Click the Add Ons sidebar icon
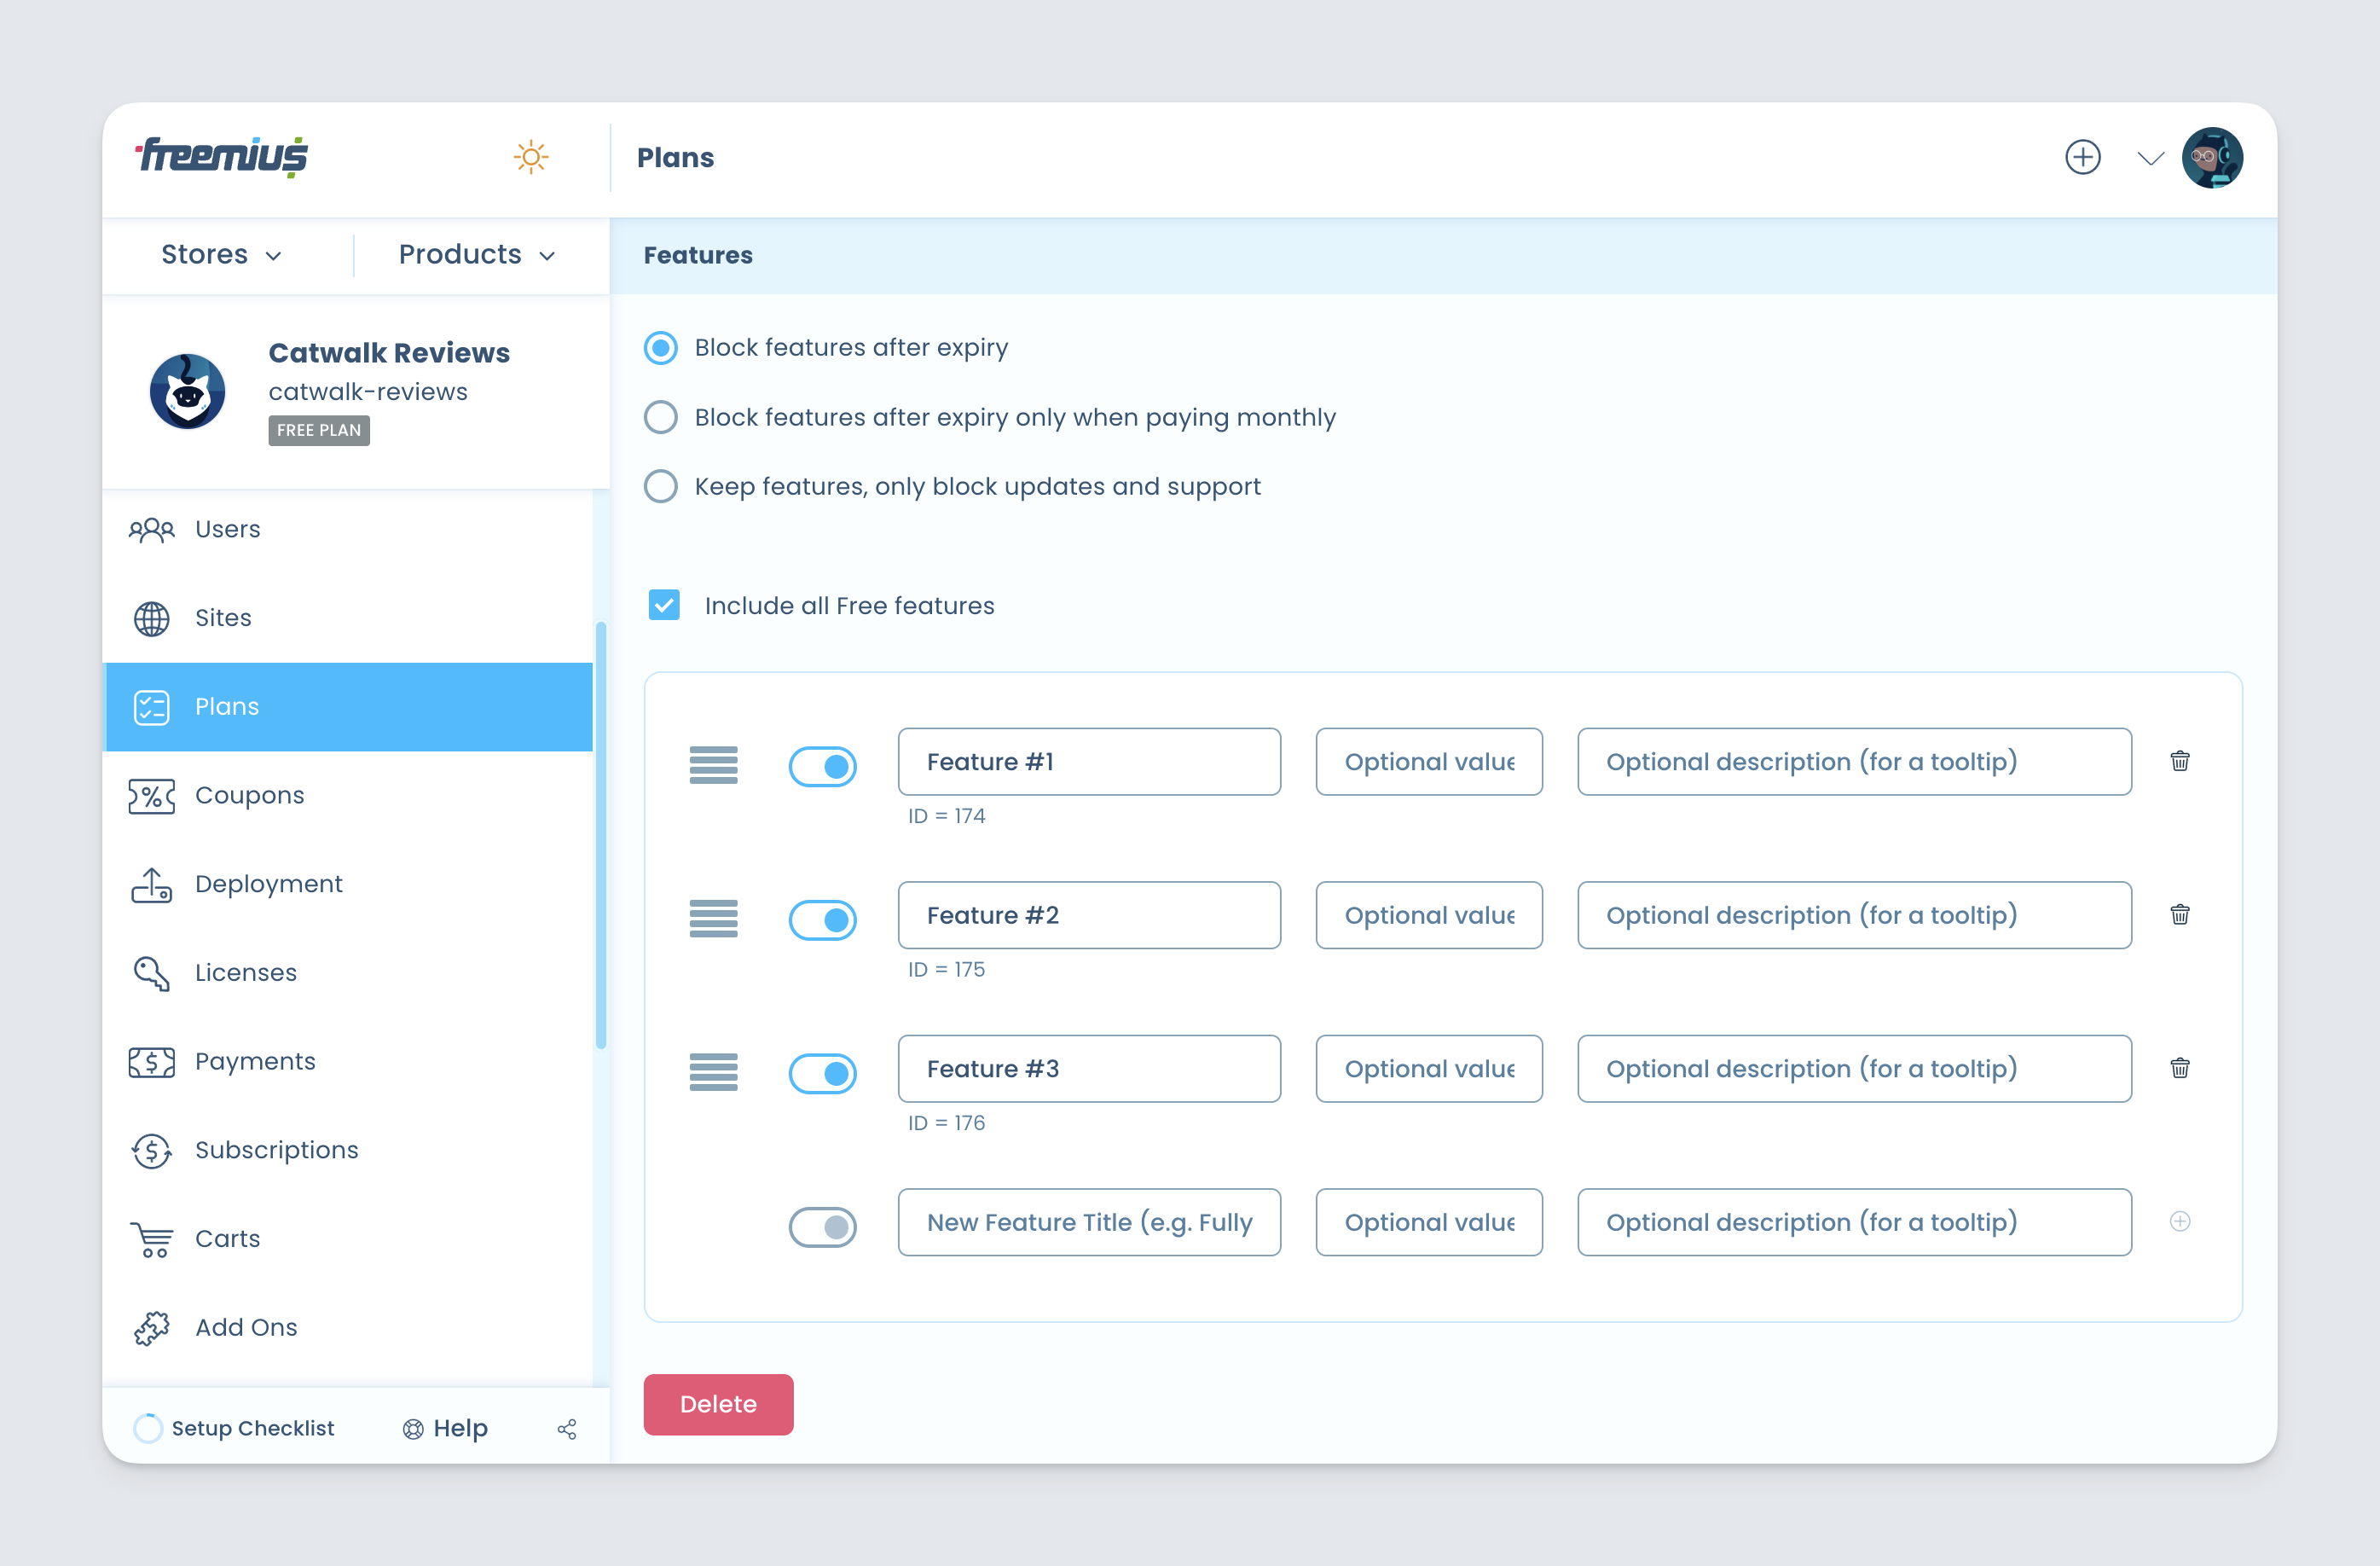The height and width of the screenshot is (1566, 2380). pyautogui.click(x=152, y=1326)
